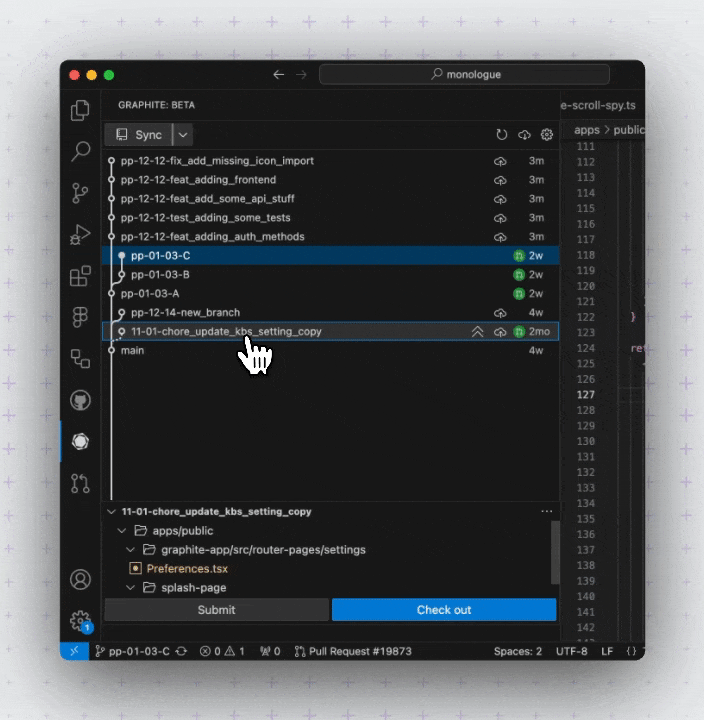This screenshot has height=720, width=704.
Task: Open the Manage gear in activity bar
Action: click(80, 621)
